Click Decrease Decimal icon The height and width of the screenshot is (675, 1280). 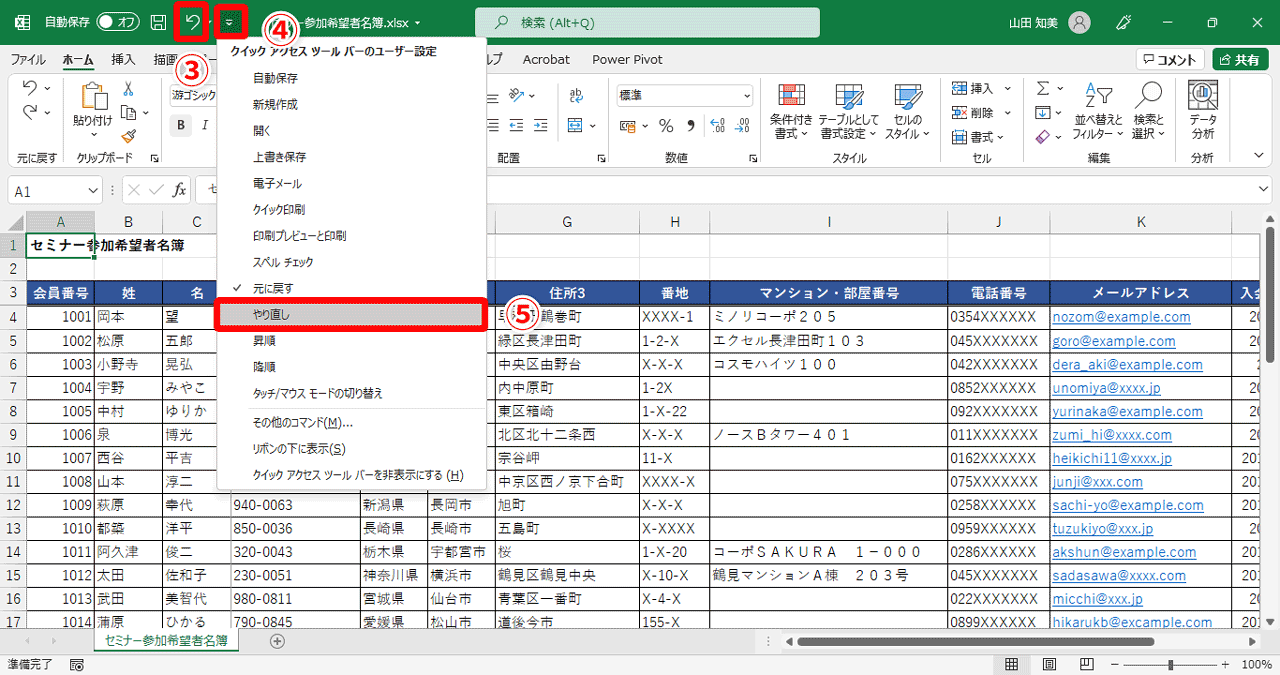(743, 125)
